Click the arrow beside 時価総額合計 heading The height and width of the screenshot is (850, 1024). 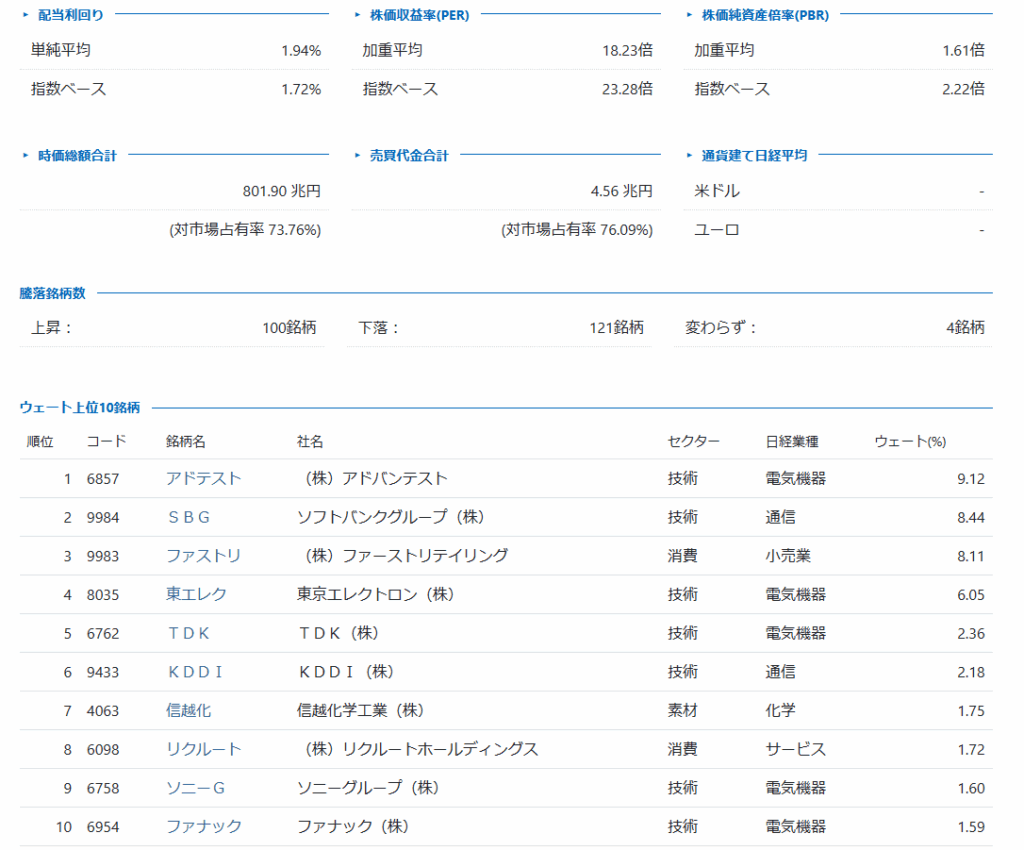pos(26,155)
